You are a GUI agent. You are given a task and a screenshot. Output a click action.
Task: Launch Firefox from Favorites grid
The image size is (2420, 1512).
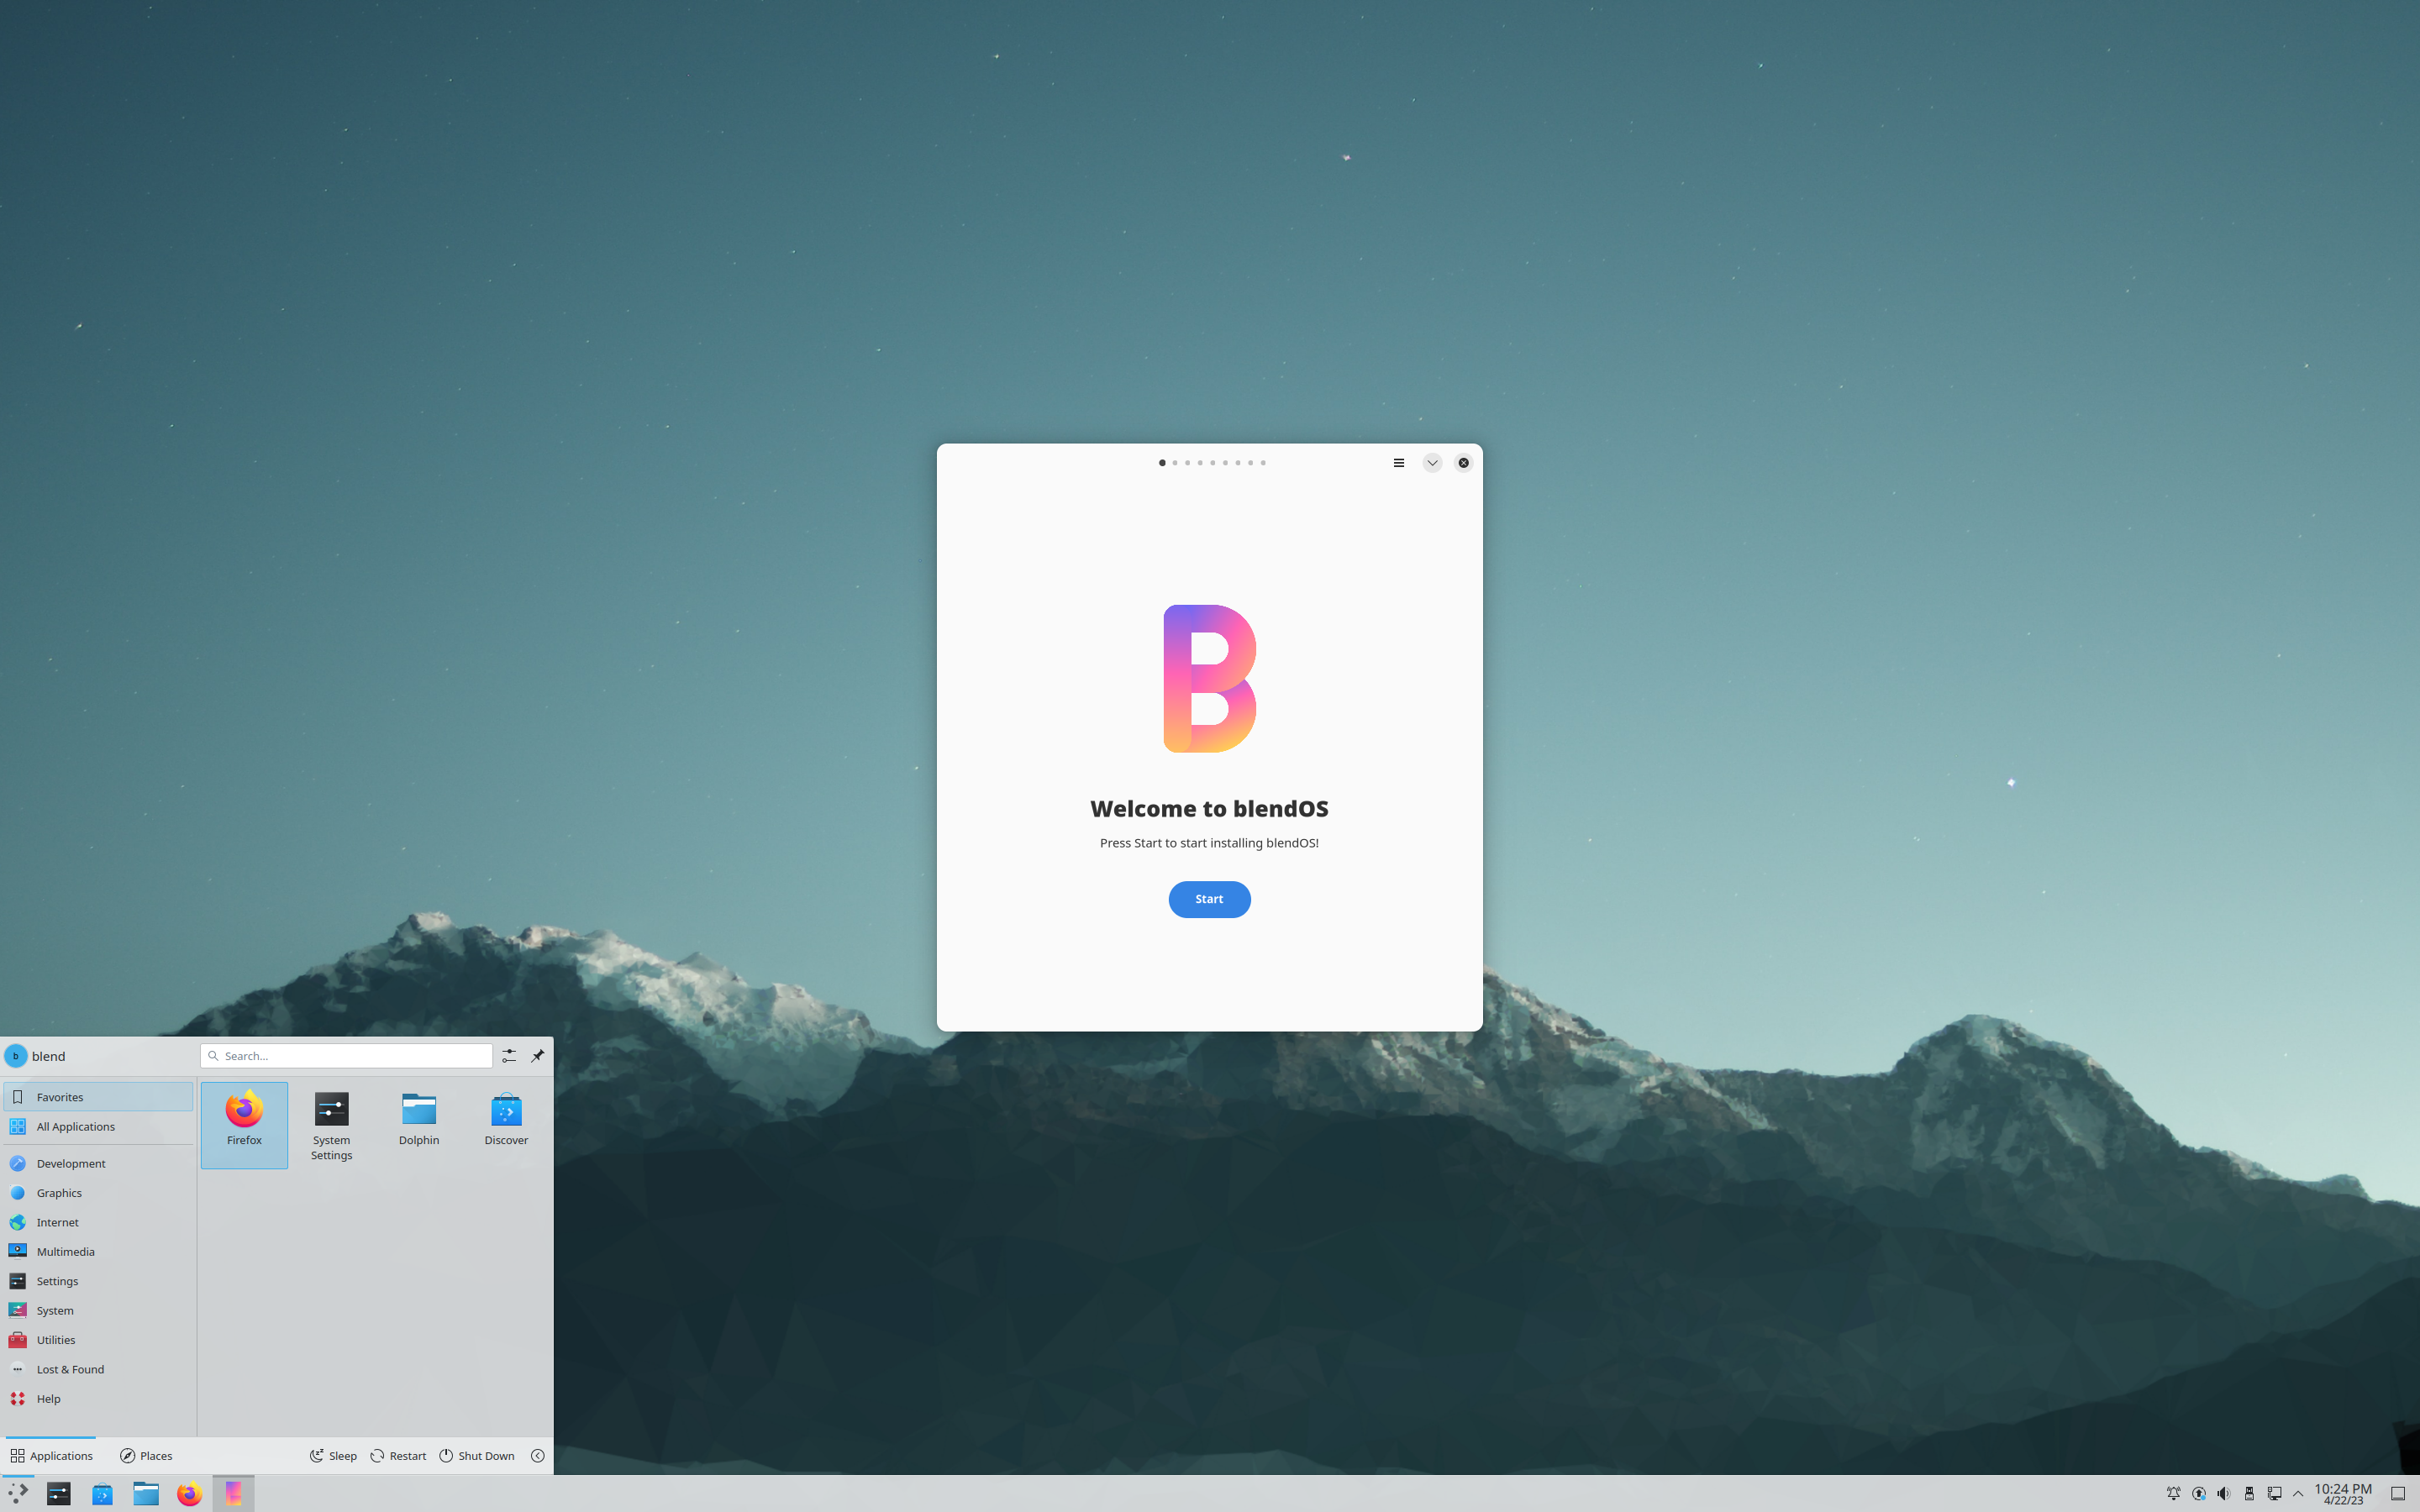(244, 1124)
